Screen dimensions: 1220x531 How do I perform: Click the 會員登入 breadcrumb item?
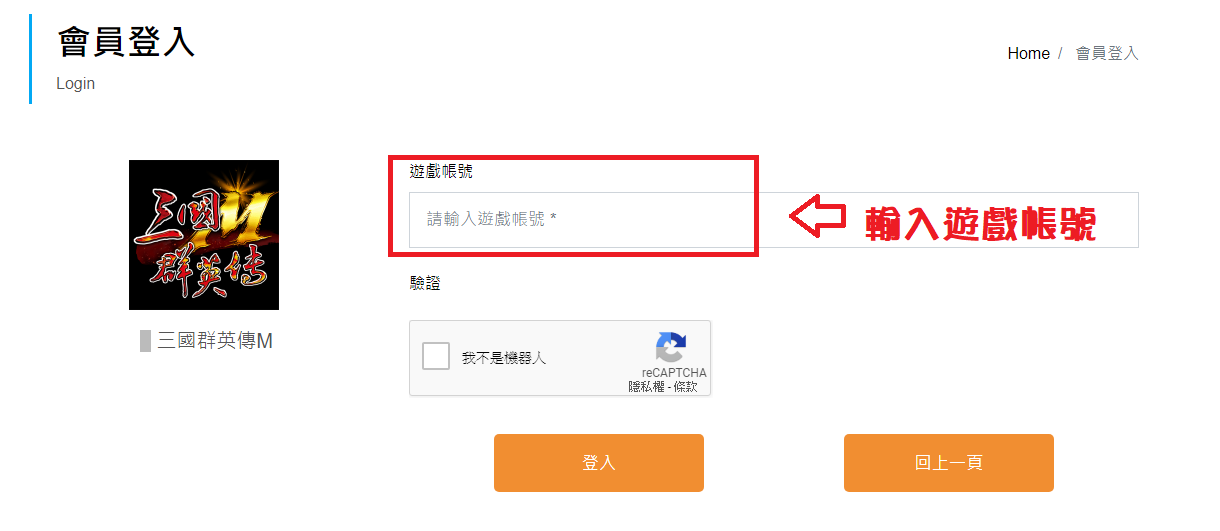pos(1107,54)
